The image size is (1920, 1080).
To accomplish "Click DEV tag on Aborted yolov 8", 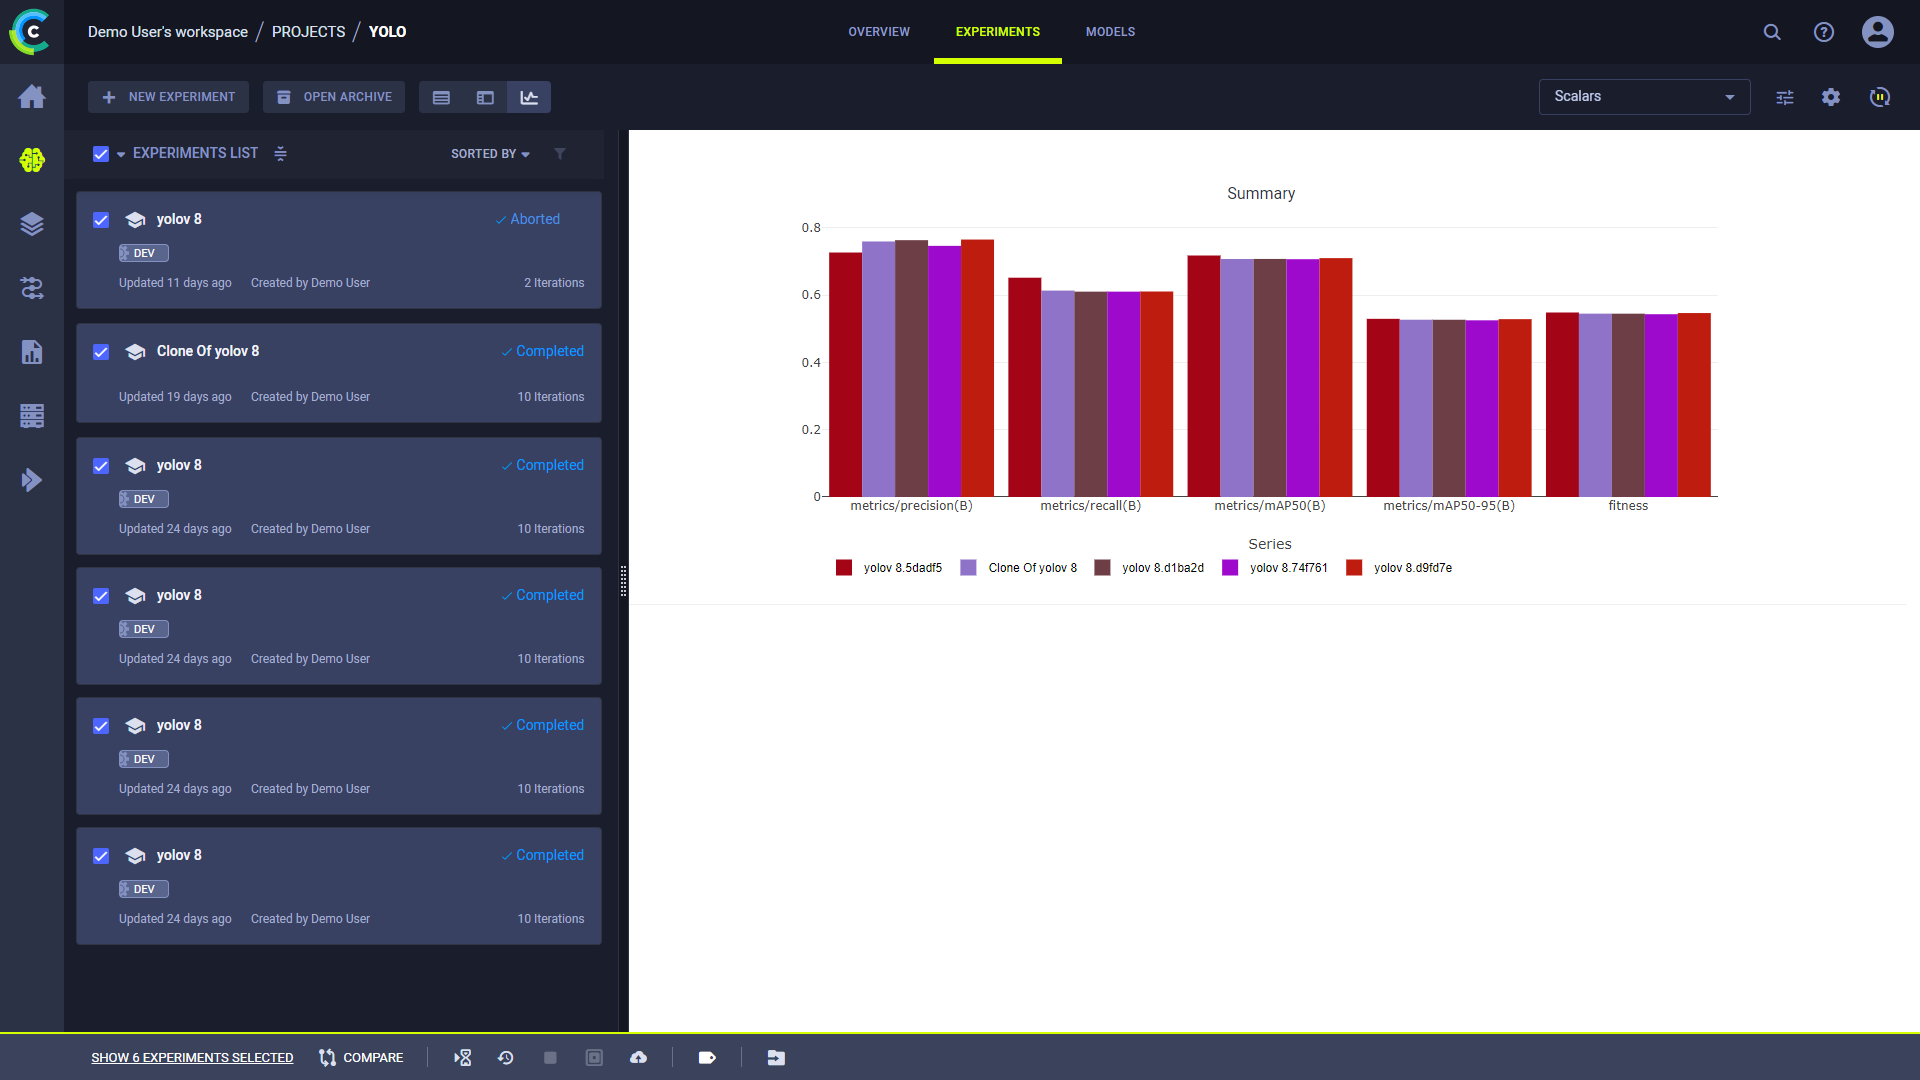I will 144,253.
